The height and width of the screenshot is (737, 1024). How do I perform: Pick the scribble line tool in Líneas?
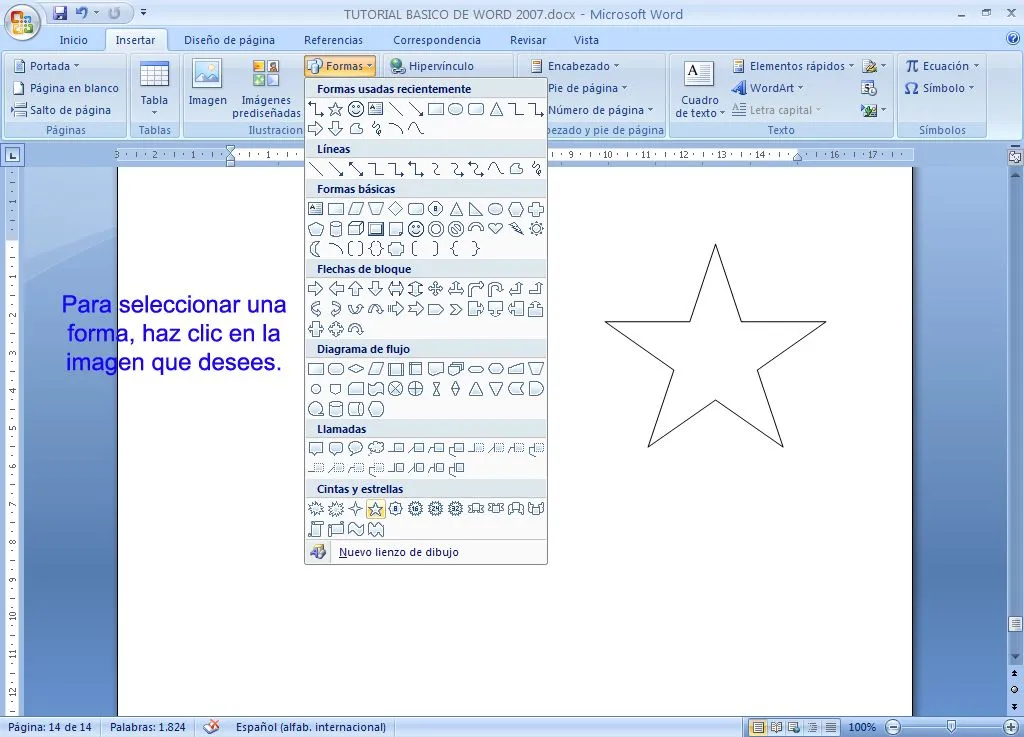536,169
